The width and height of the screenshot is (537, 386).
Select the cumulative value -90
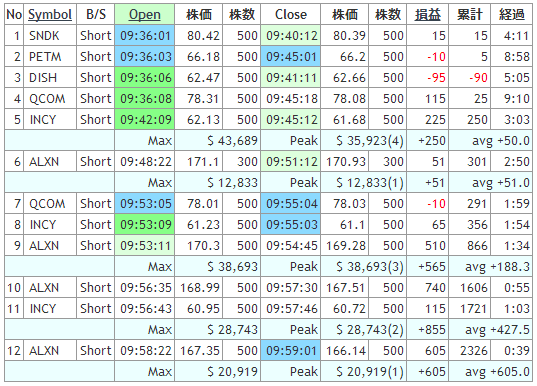470,78
